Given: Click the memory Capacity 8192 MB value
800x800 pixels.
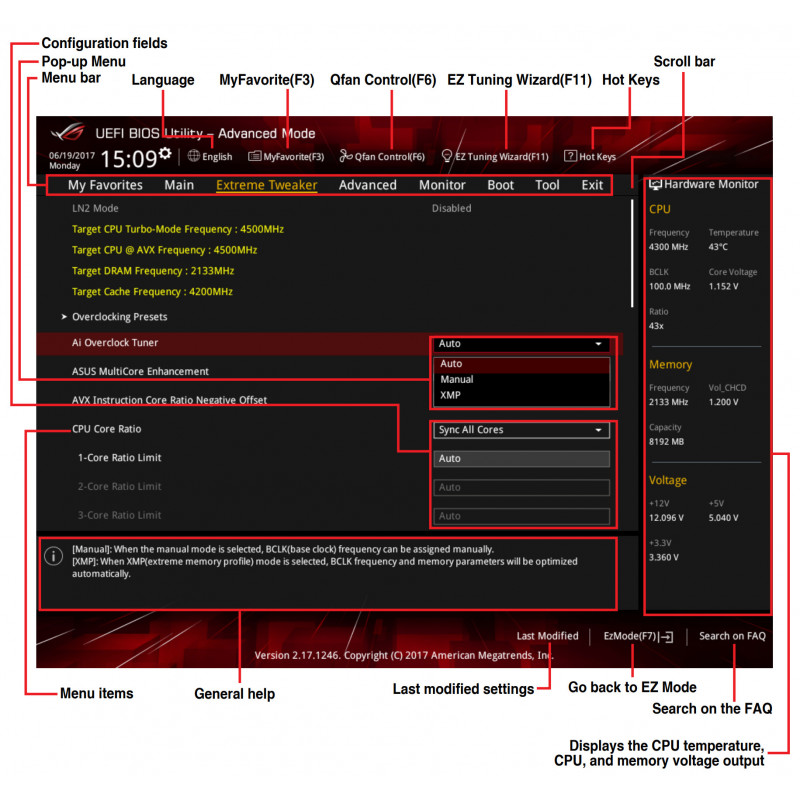Looking at the screenshot, I should tap(666, 442).
